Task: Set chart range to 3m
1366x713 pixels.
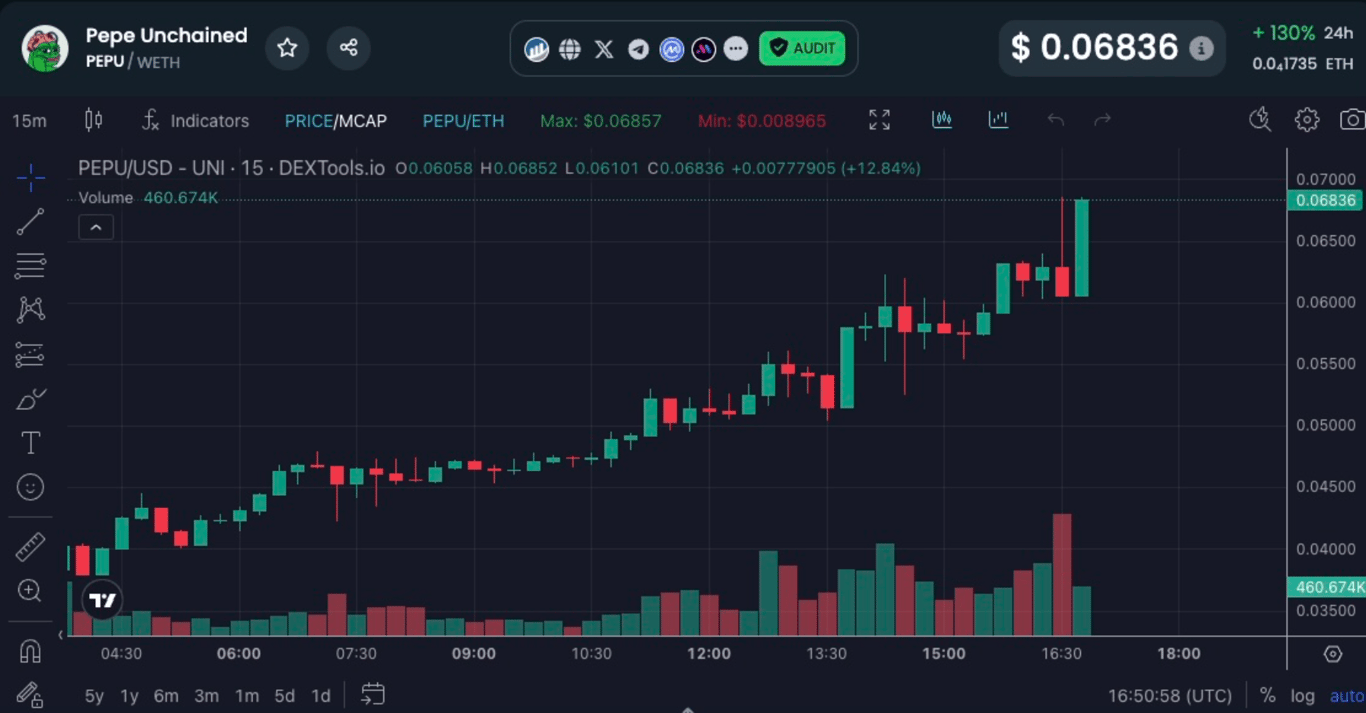Action: pos(206,696)
